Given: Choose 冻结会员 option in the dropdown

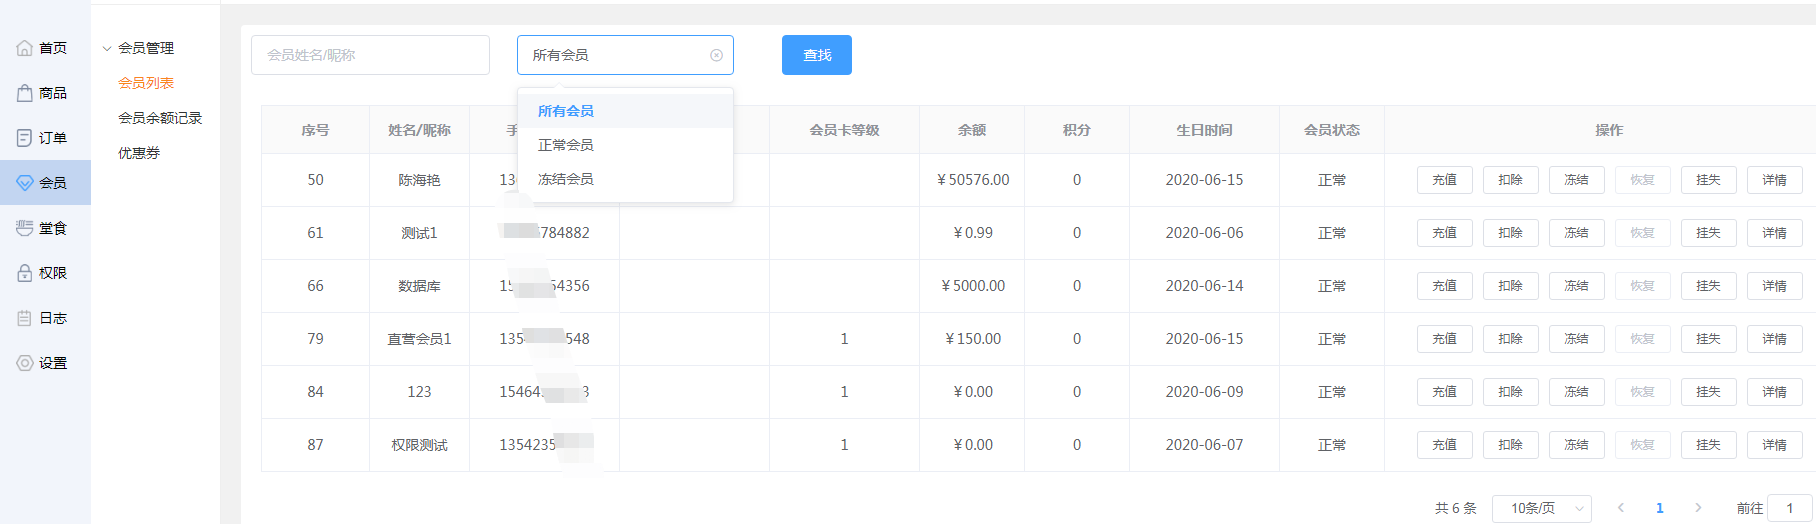Looking at the screenshot, I should click(566, 179).
